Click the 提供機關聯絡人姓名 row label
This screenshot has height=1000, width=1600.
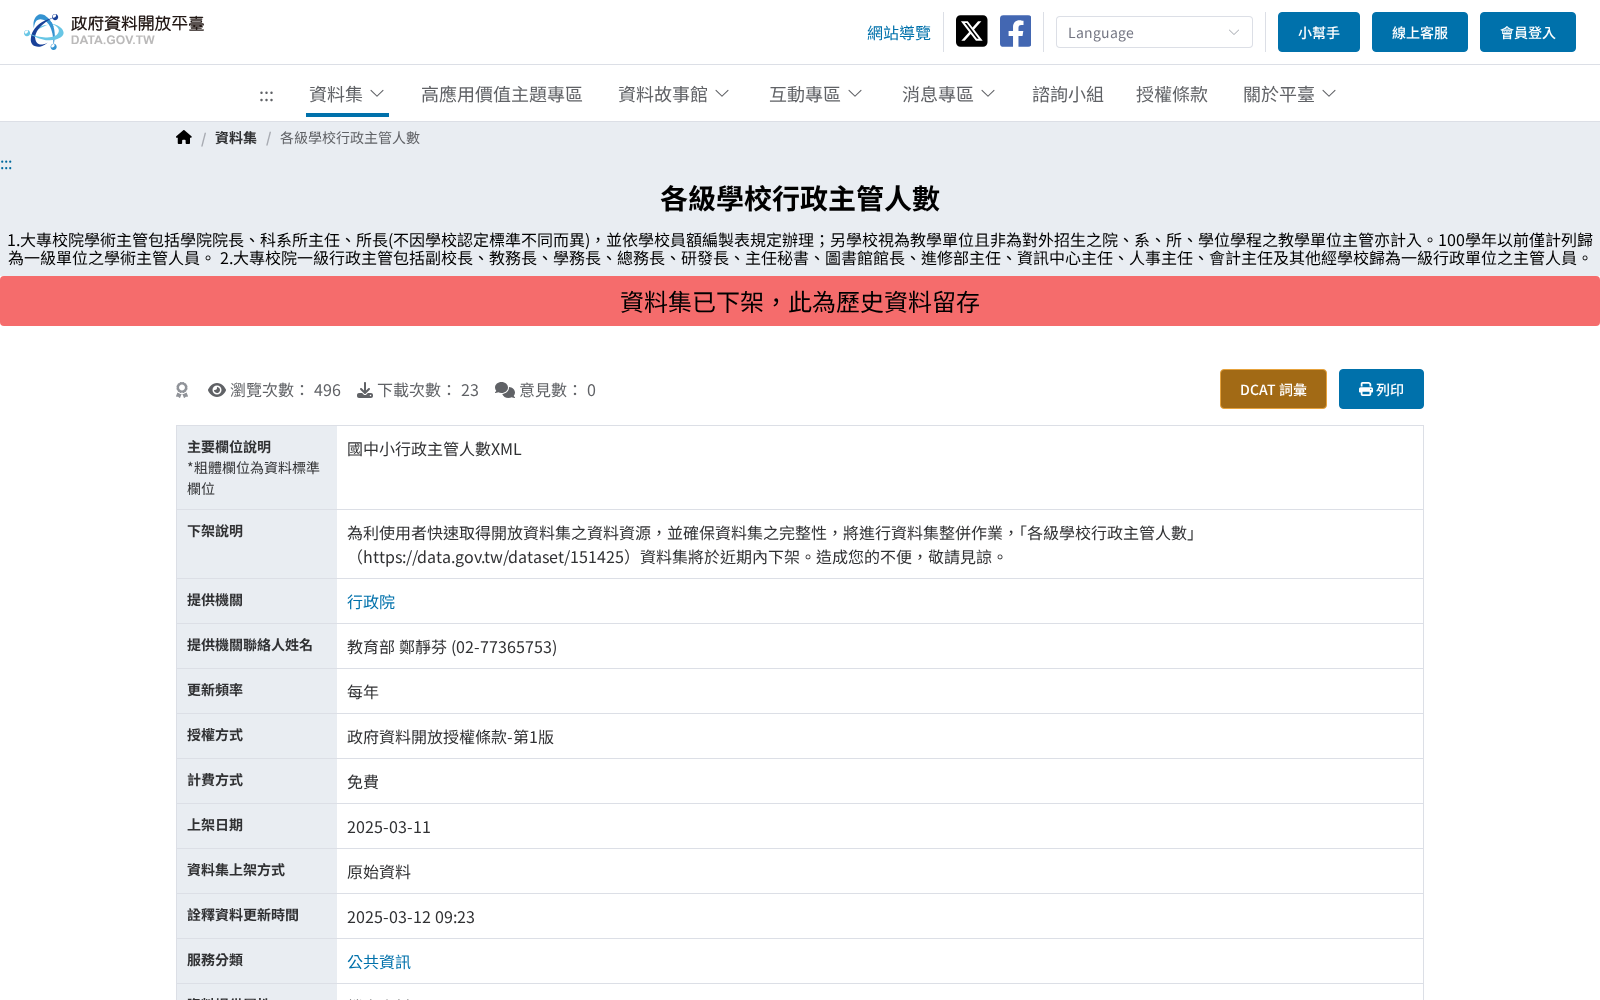[250, 645]
